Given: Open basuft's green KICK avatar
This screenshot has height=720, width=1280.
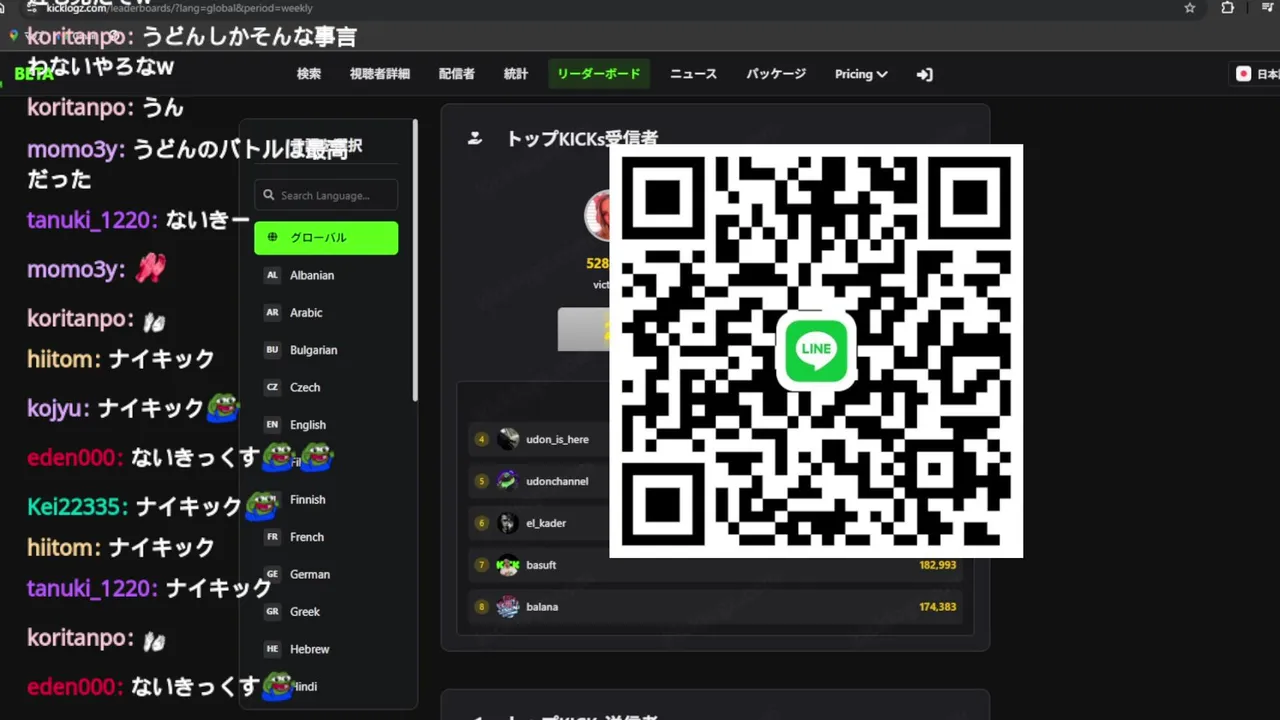Looking at the screenshot, I should click(x=508, y=565).
